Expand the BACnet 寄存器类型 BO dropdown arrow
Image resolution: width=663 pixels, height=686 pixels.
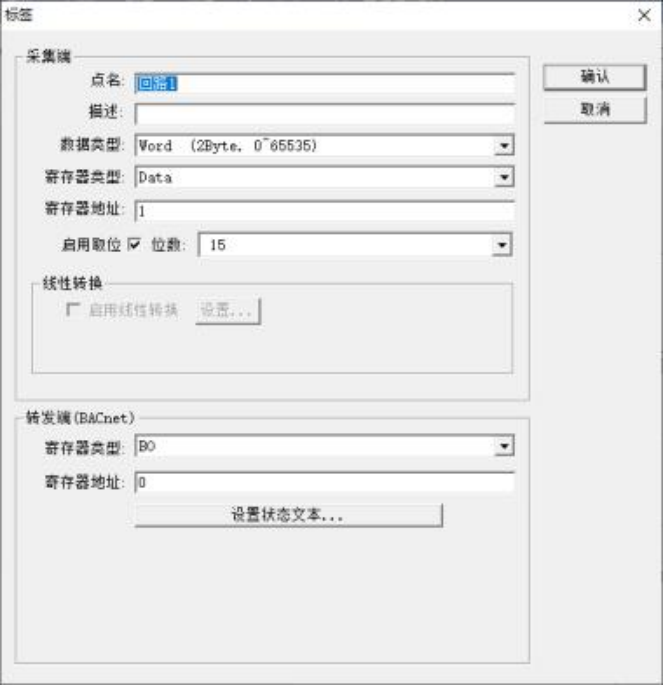click(x=504, y=446)
